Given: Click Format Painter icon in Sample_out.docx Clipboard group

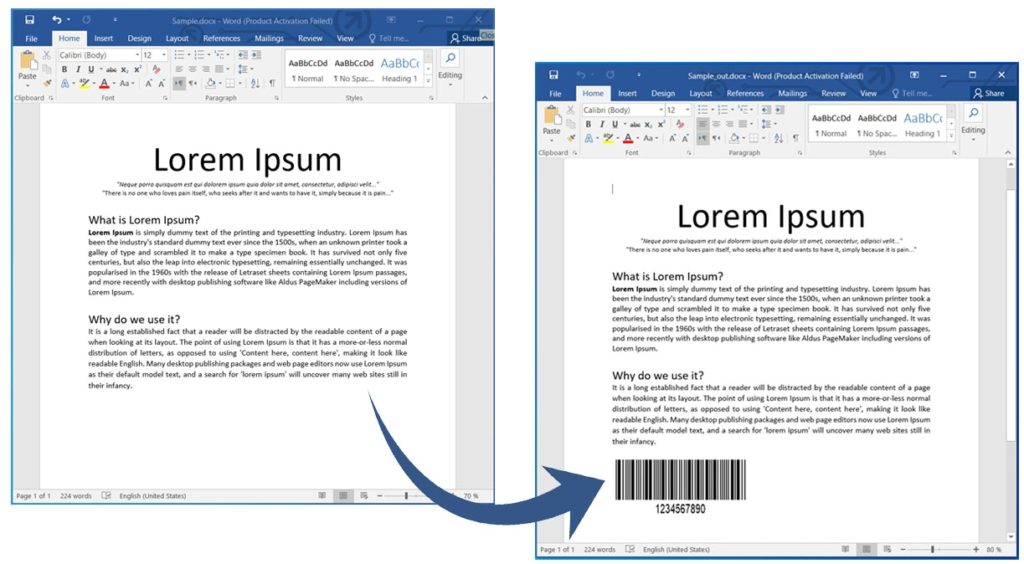Looking at the screenshot, I should tap(571, 138).
